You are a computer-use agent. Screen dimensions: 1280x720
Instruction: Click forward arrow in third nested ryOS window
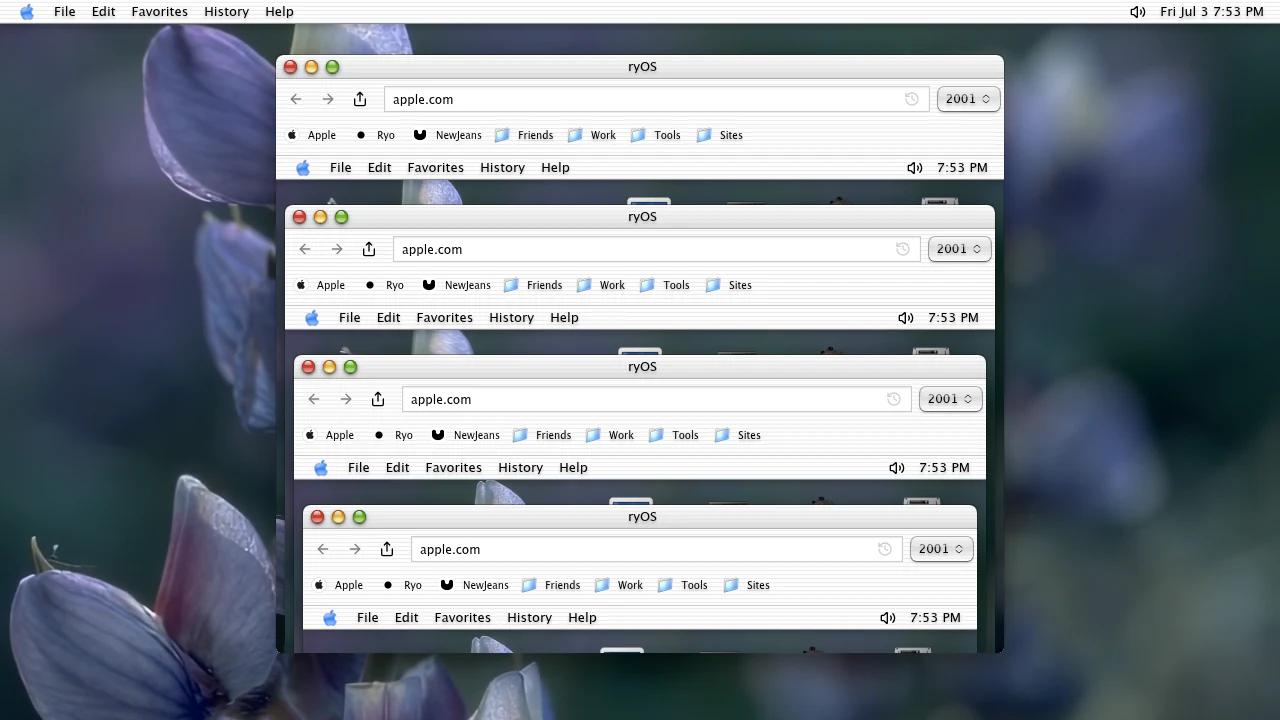point(346,399)
